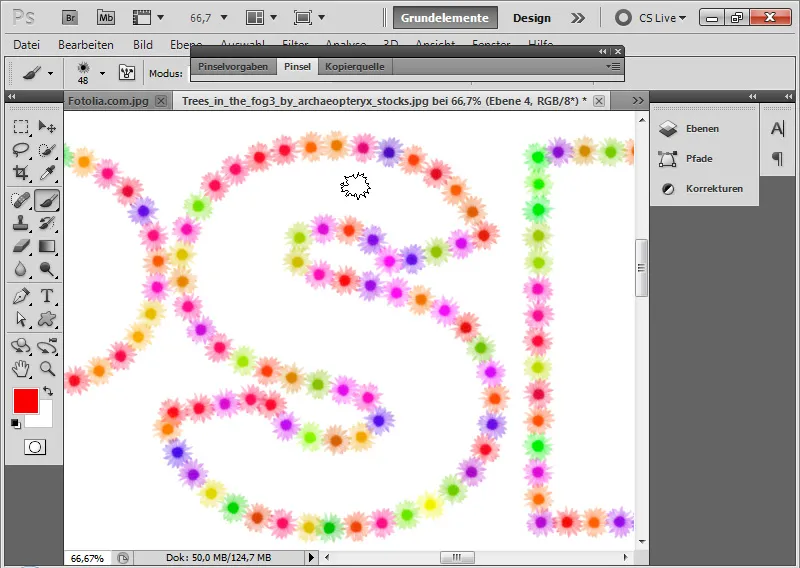
Task: Open the Brush panel flyout menu
Action: point(613,66)
